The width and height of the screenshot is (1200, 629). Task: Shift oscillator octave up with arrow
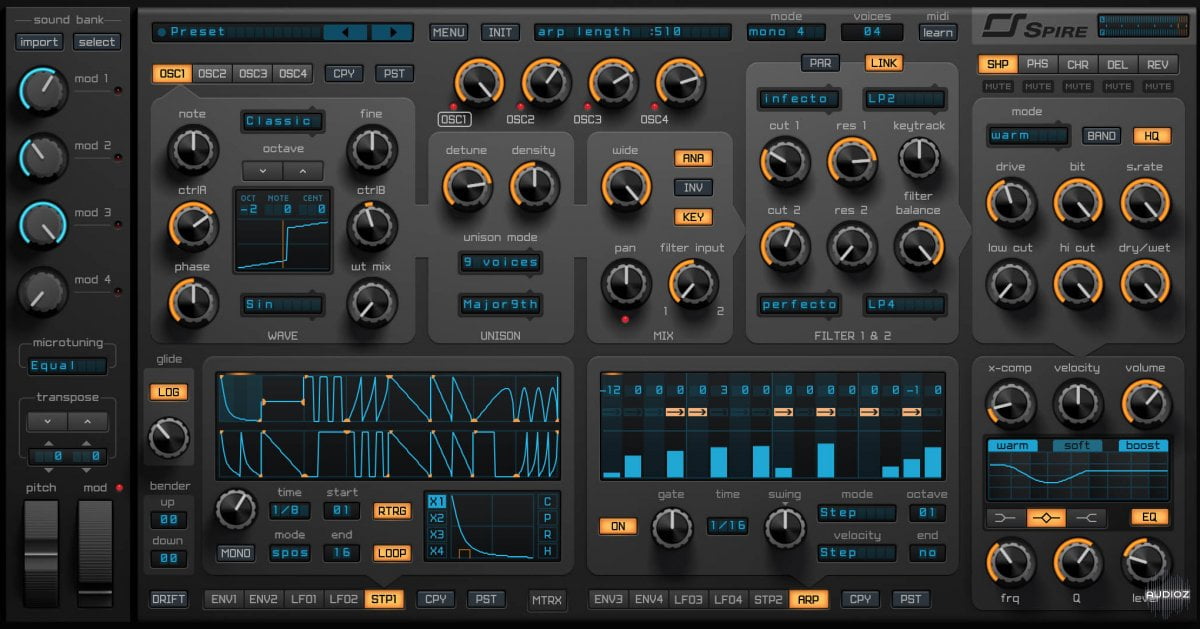pos(304,170)
